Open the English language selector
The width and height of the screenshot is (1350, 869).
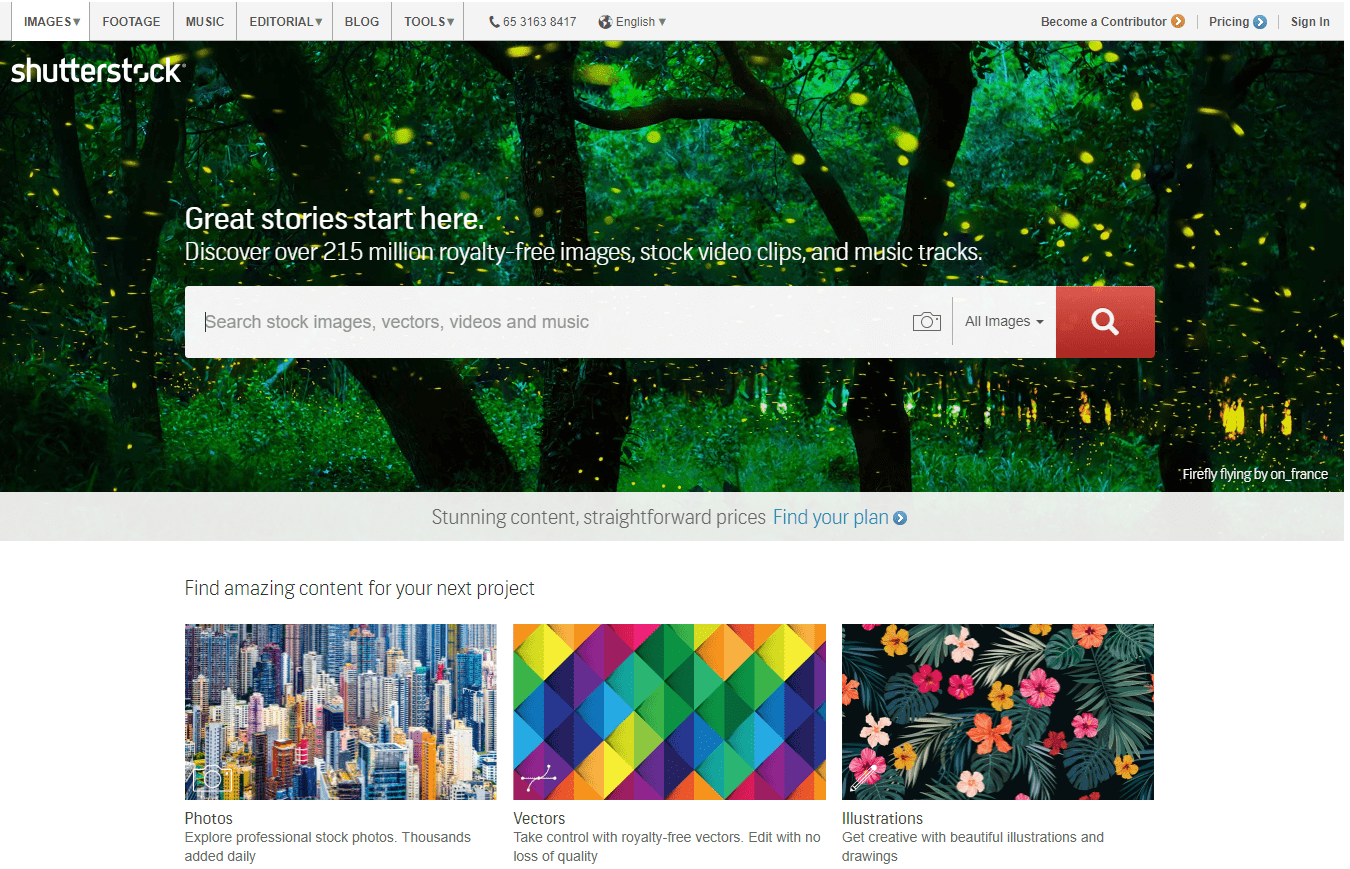point(632,21)
